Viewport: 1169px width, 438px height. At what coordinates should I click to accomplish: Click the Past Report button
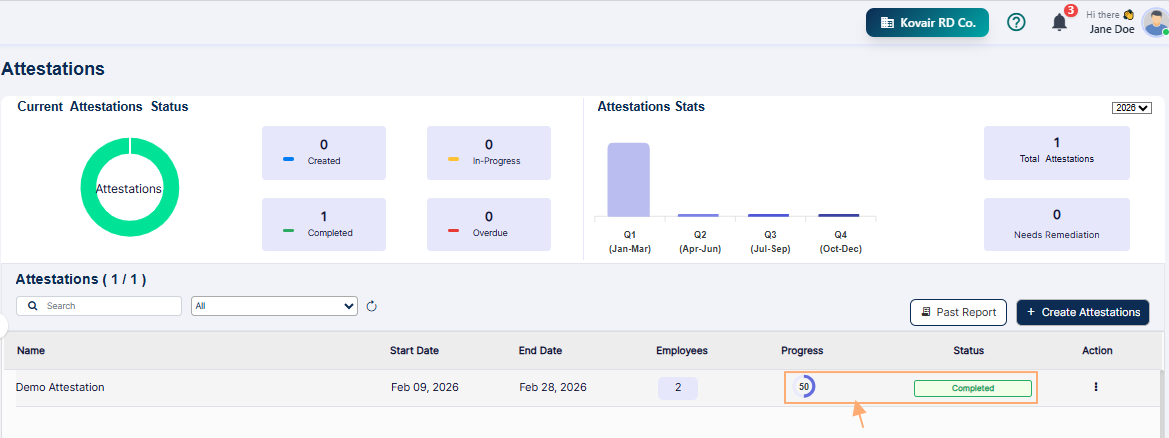coord(958,312)
